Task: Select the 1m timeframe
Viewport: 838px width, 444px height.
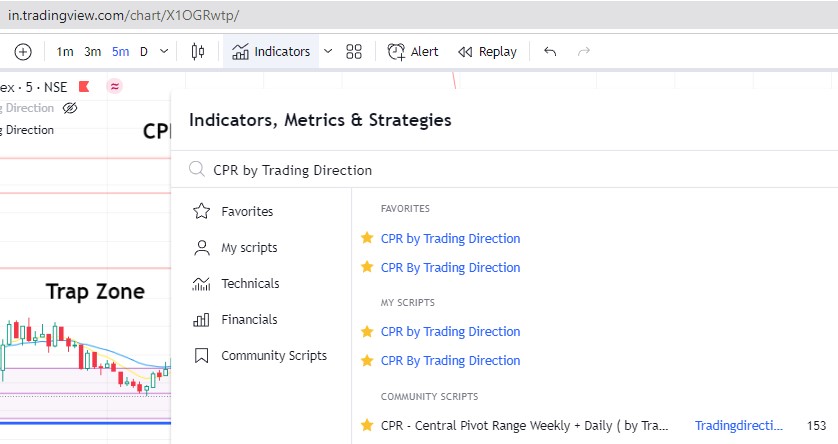Action: [65, 52]
